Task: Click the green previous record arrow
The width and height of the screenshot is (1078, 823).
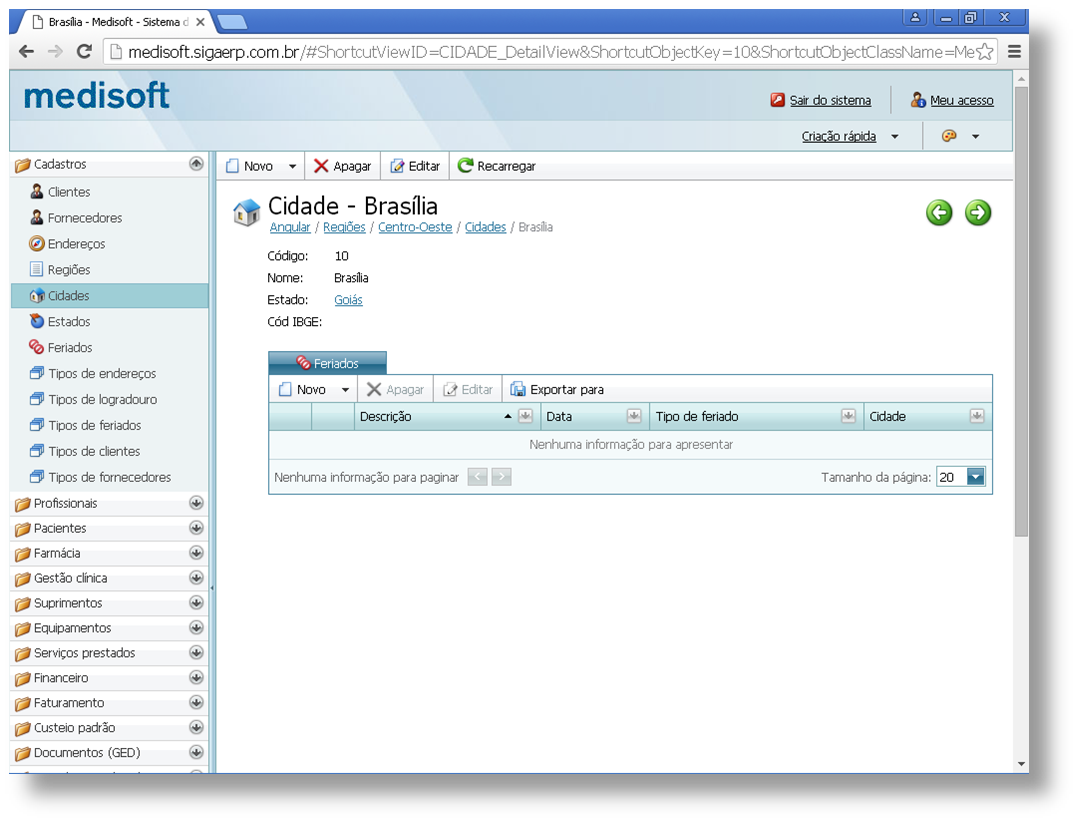Action: tap(939, 212)
